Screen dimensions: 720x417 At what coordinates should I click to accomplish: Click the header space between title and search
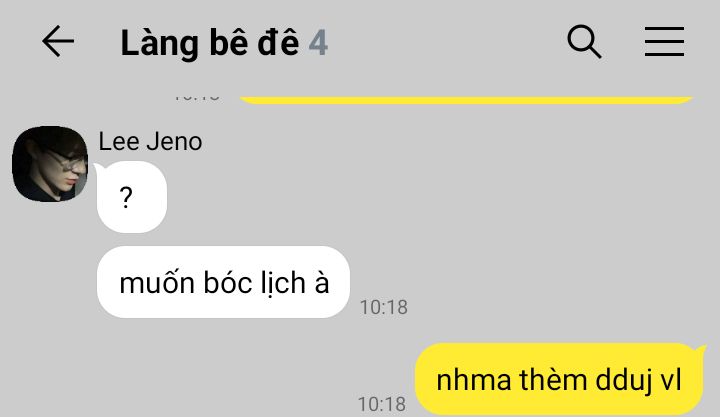pos(445,41)
